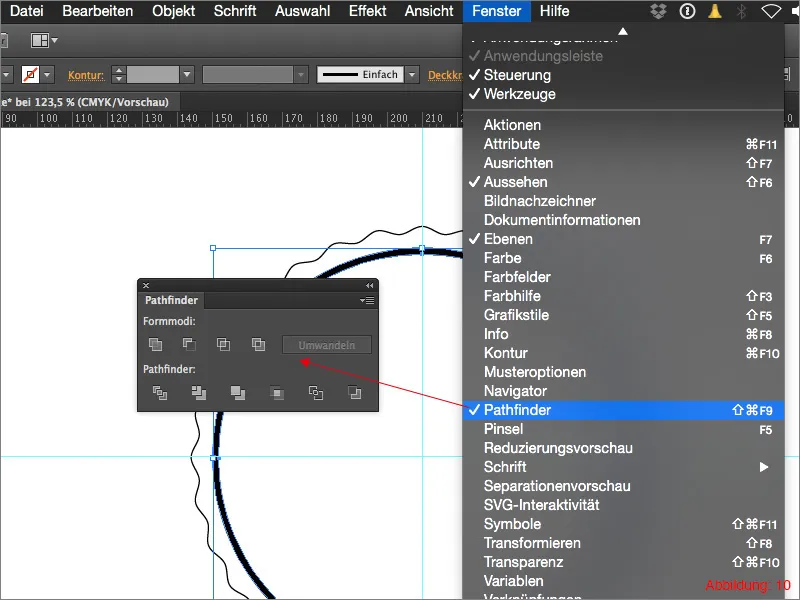800x600 pixels.
Task: Collapse the Pathfinder panel with double arrows
Action: pyautogui.click(x=369, y=286)
